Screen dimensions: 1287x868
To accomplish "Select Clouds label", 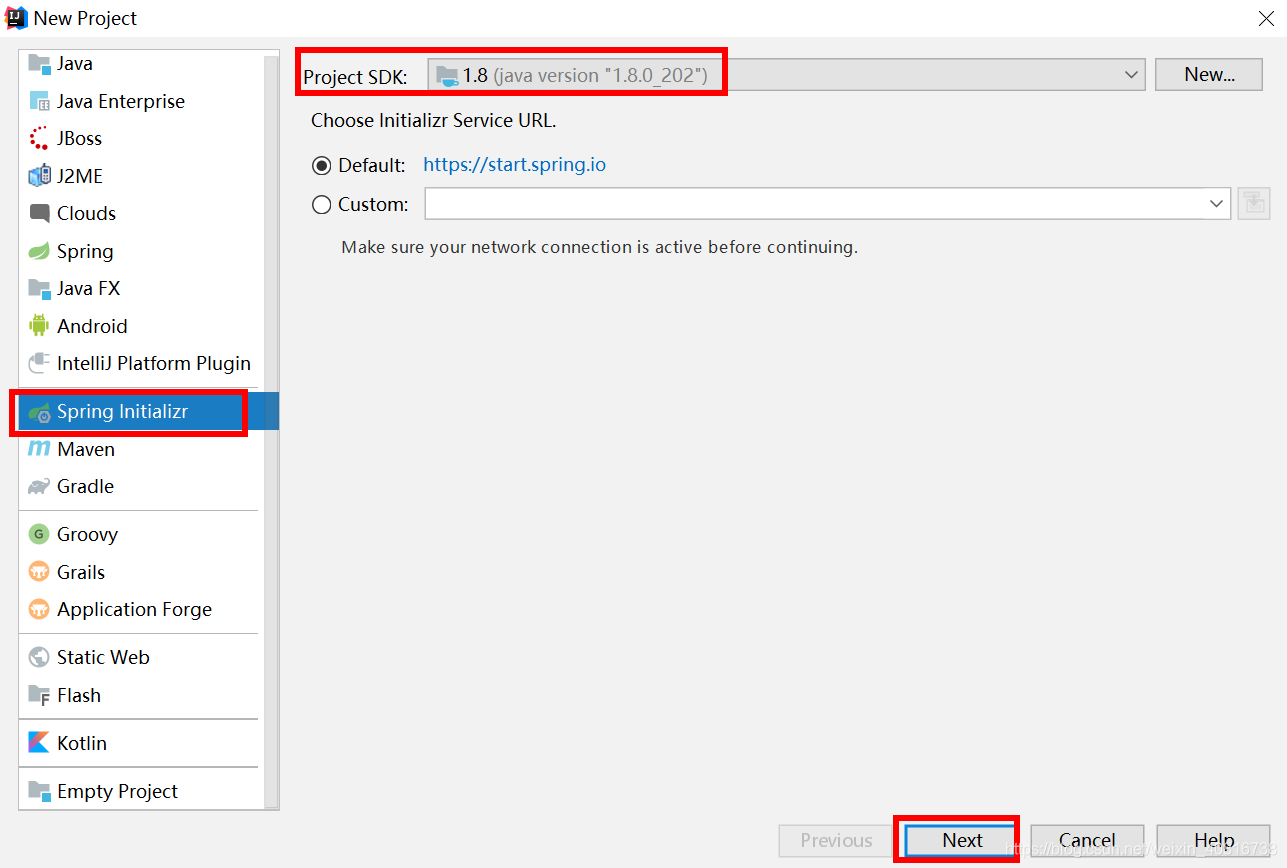I will click(86, 214).
